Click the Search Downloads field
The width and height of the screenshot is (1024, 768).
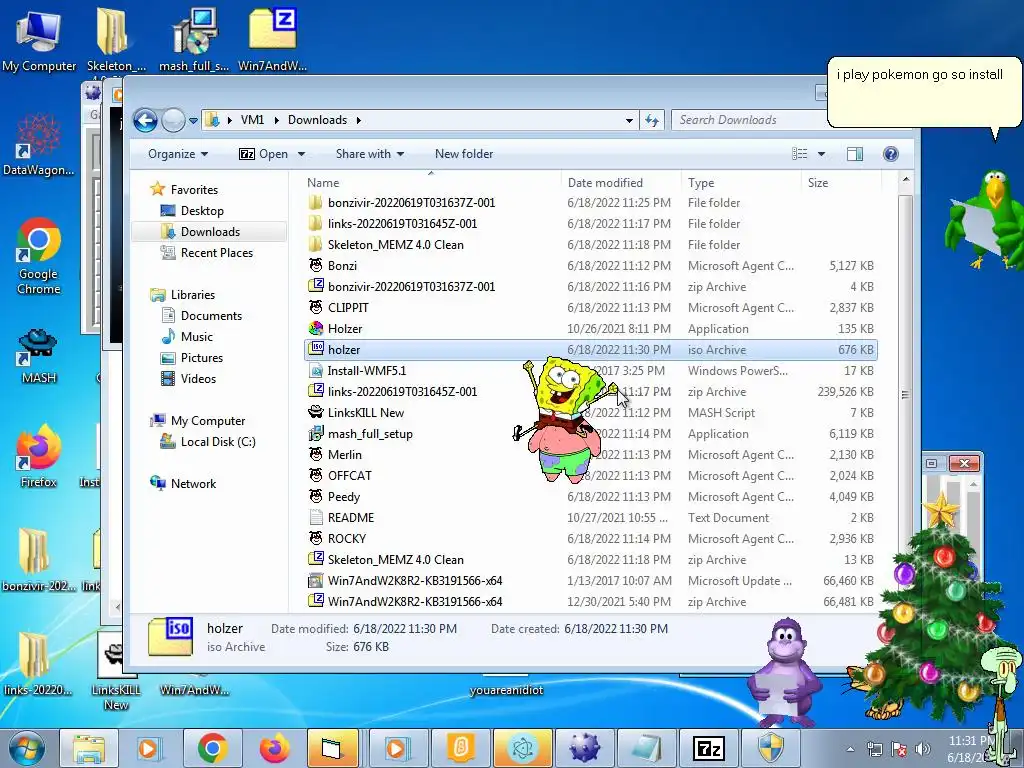[x=748, y=120]
